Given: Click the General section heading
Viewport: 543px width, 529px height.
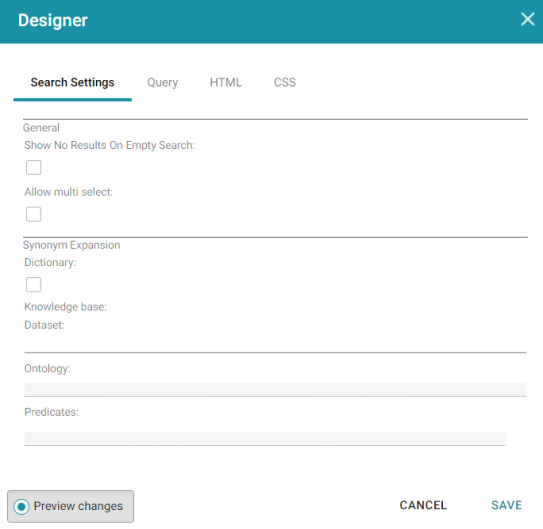Looking at the screenshot, I should 41,128.
